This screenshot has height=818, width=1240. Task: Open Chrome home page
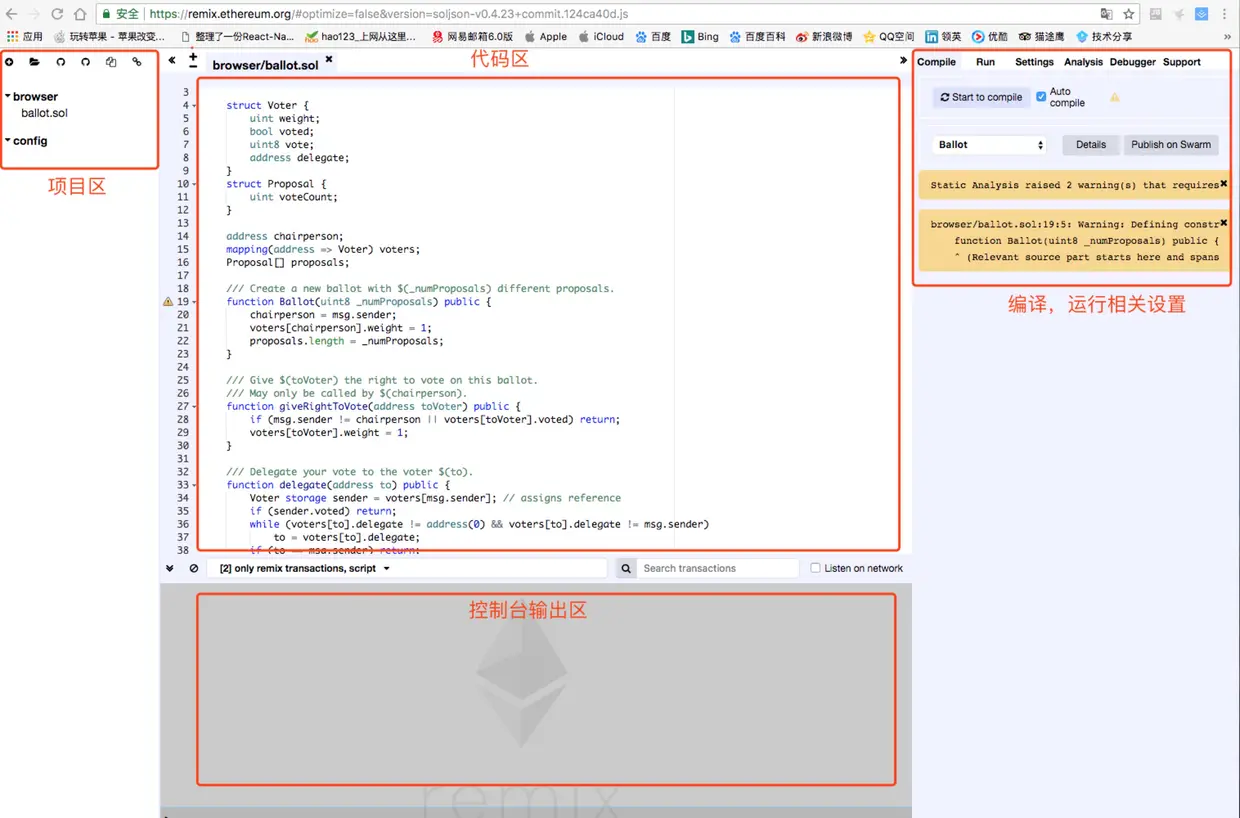coord(80,14)
